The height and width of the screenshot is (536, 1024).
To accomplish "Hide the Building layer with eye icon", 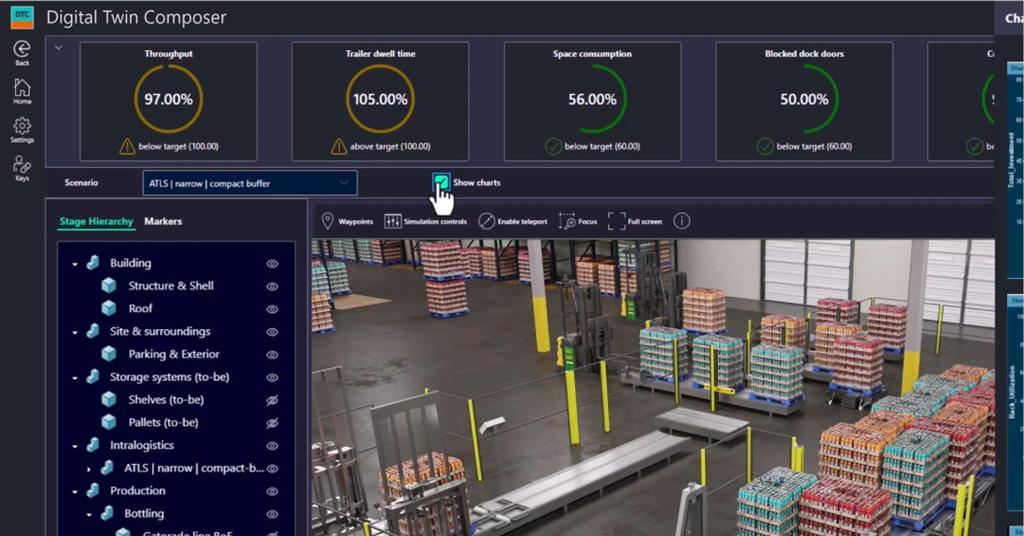I will (x=272, y=264).
